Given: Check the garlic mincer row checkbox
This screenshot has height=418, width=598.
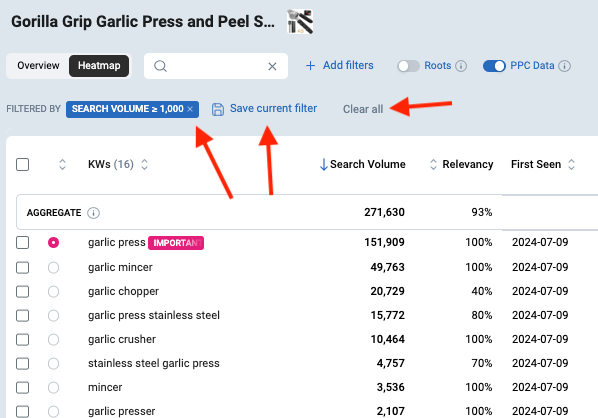Looking at the screenshot, I should [23, 267].
